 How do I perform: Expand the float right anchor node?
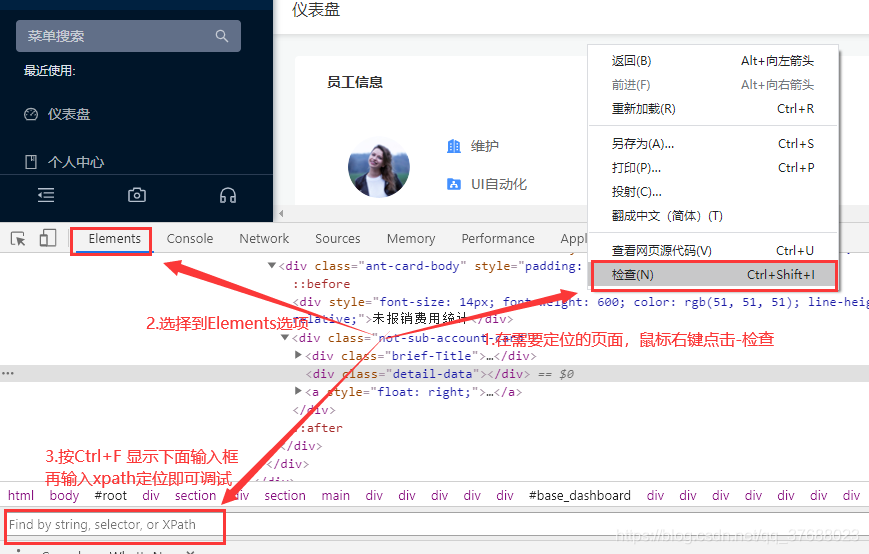298,391
